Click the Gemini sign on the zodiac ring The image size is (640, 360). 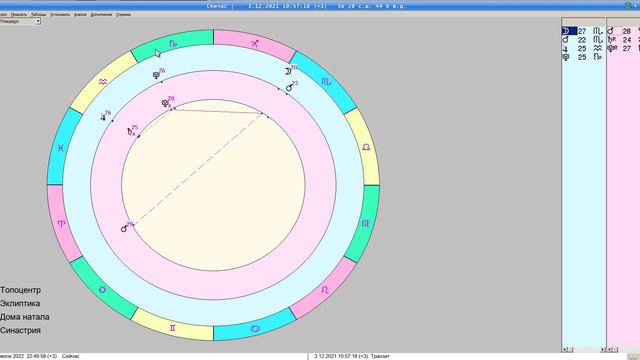(x=173, y=328)
